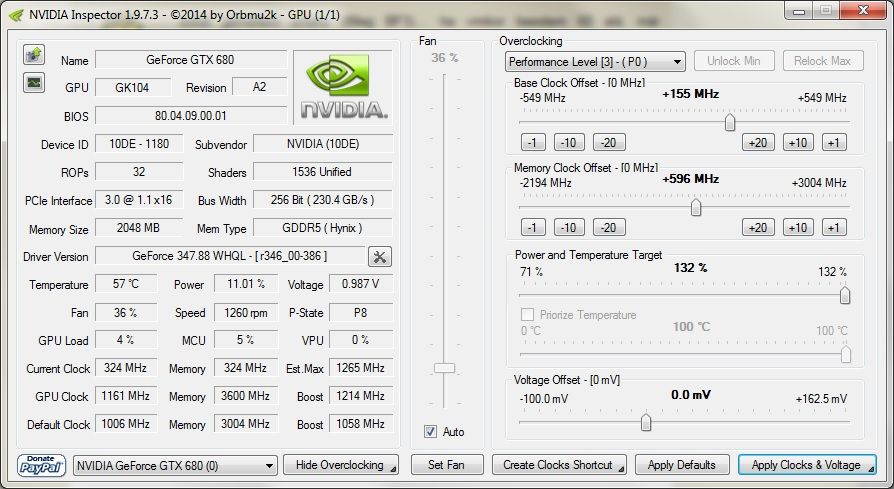Click the Unlock Min button
Viewport: 894px width, 489px height.
coord(734,61)
